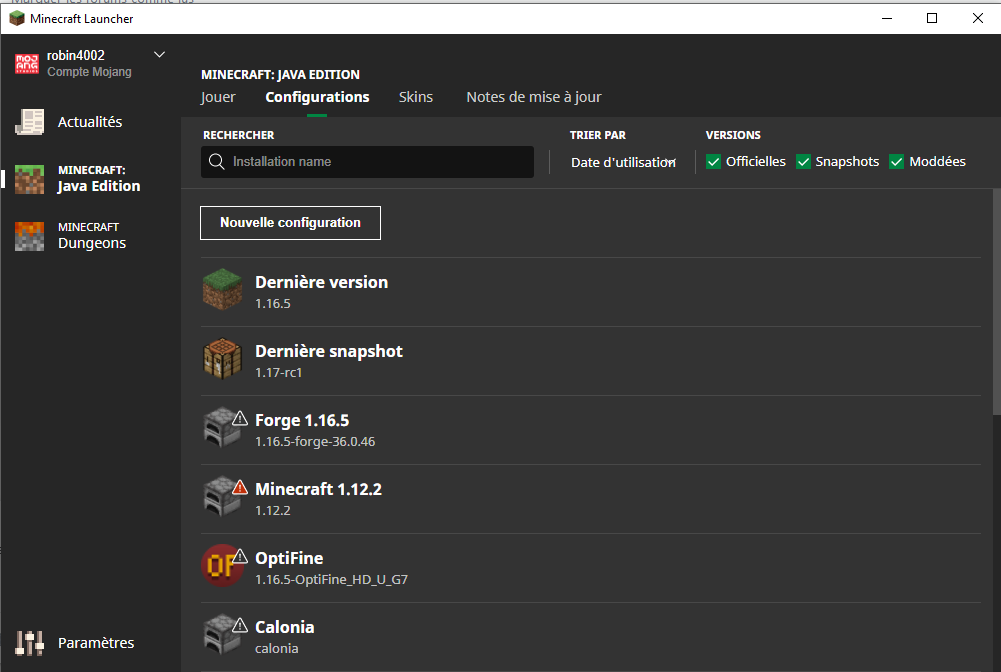Click the warning triangle on Calonia
1001x672 pixels.
point(240,625)
